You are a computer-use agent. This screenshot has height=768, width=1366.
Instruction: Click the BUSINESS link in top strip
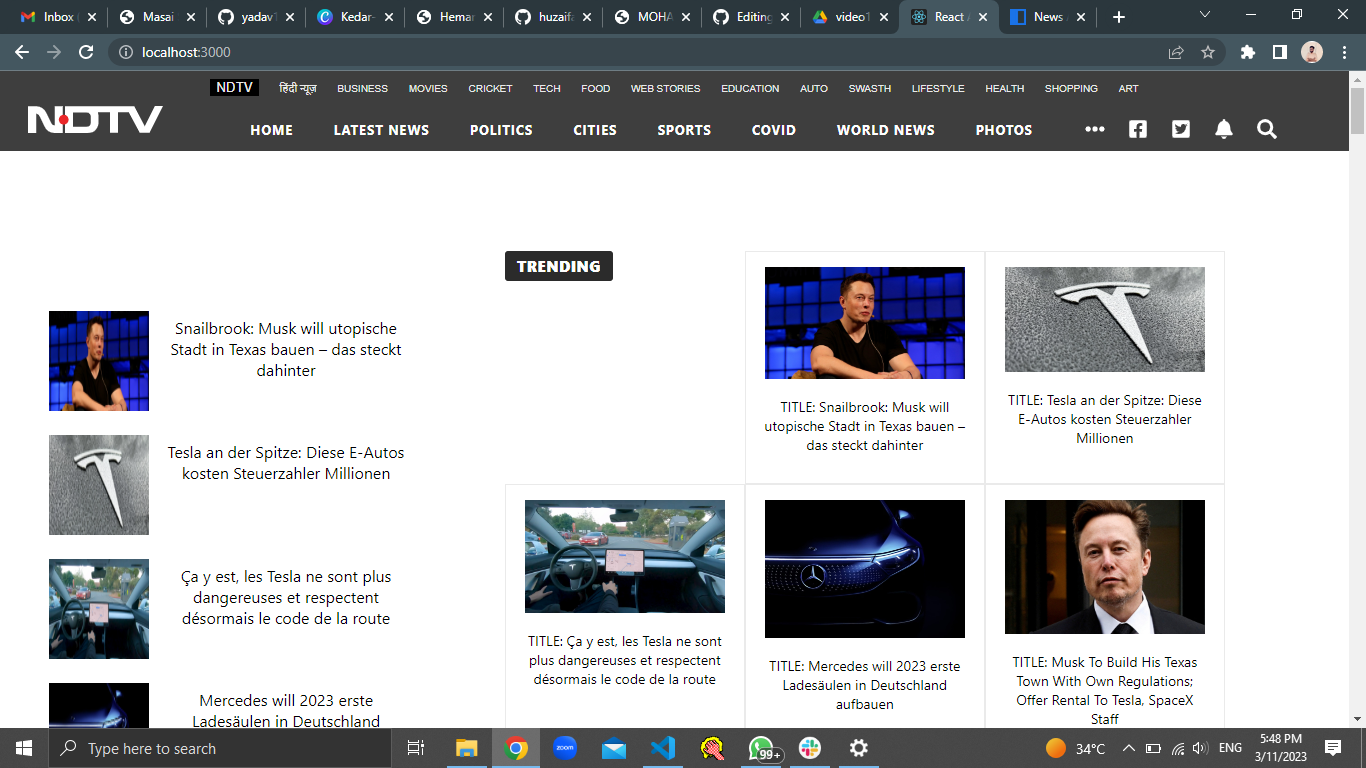click(362, 88)
